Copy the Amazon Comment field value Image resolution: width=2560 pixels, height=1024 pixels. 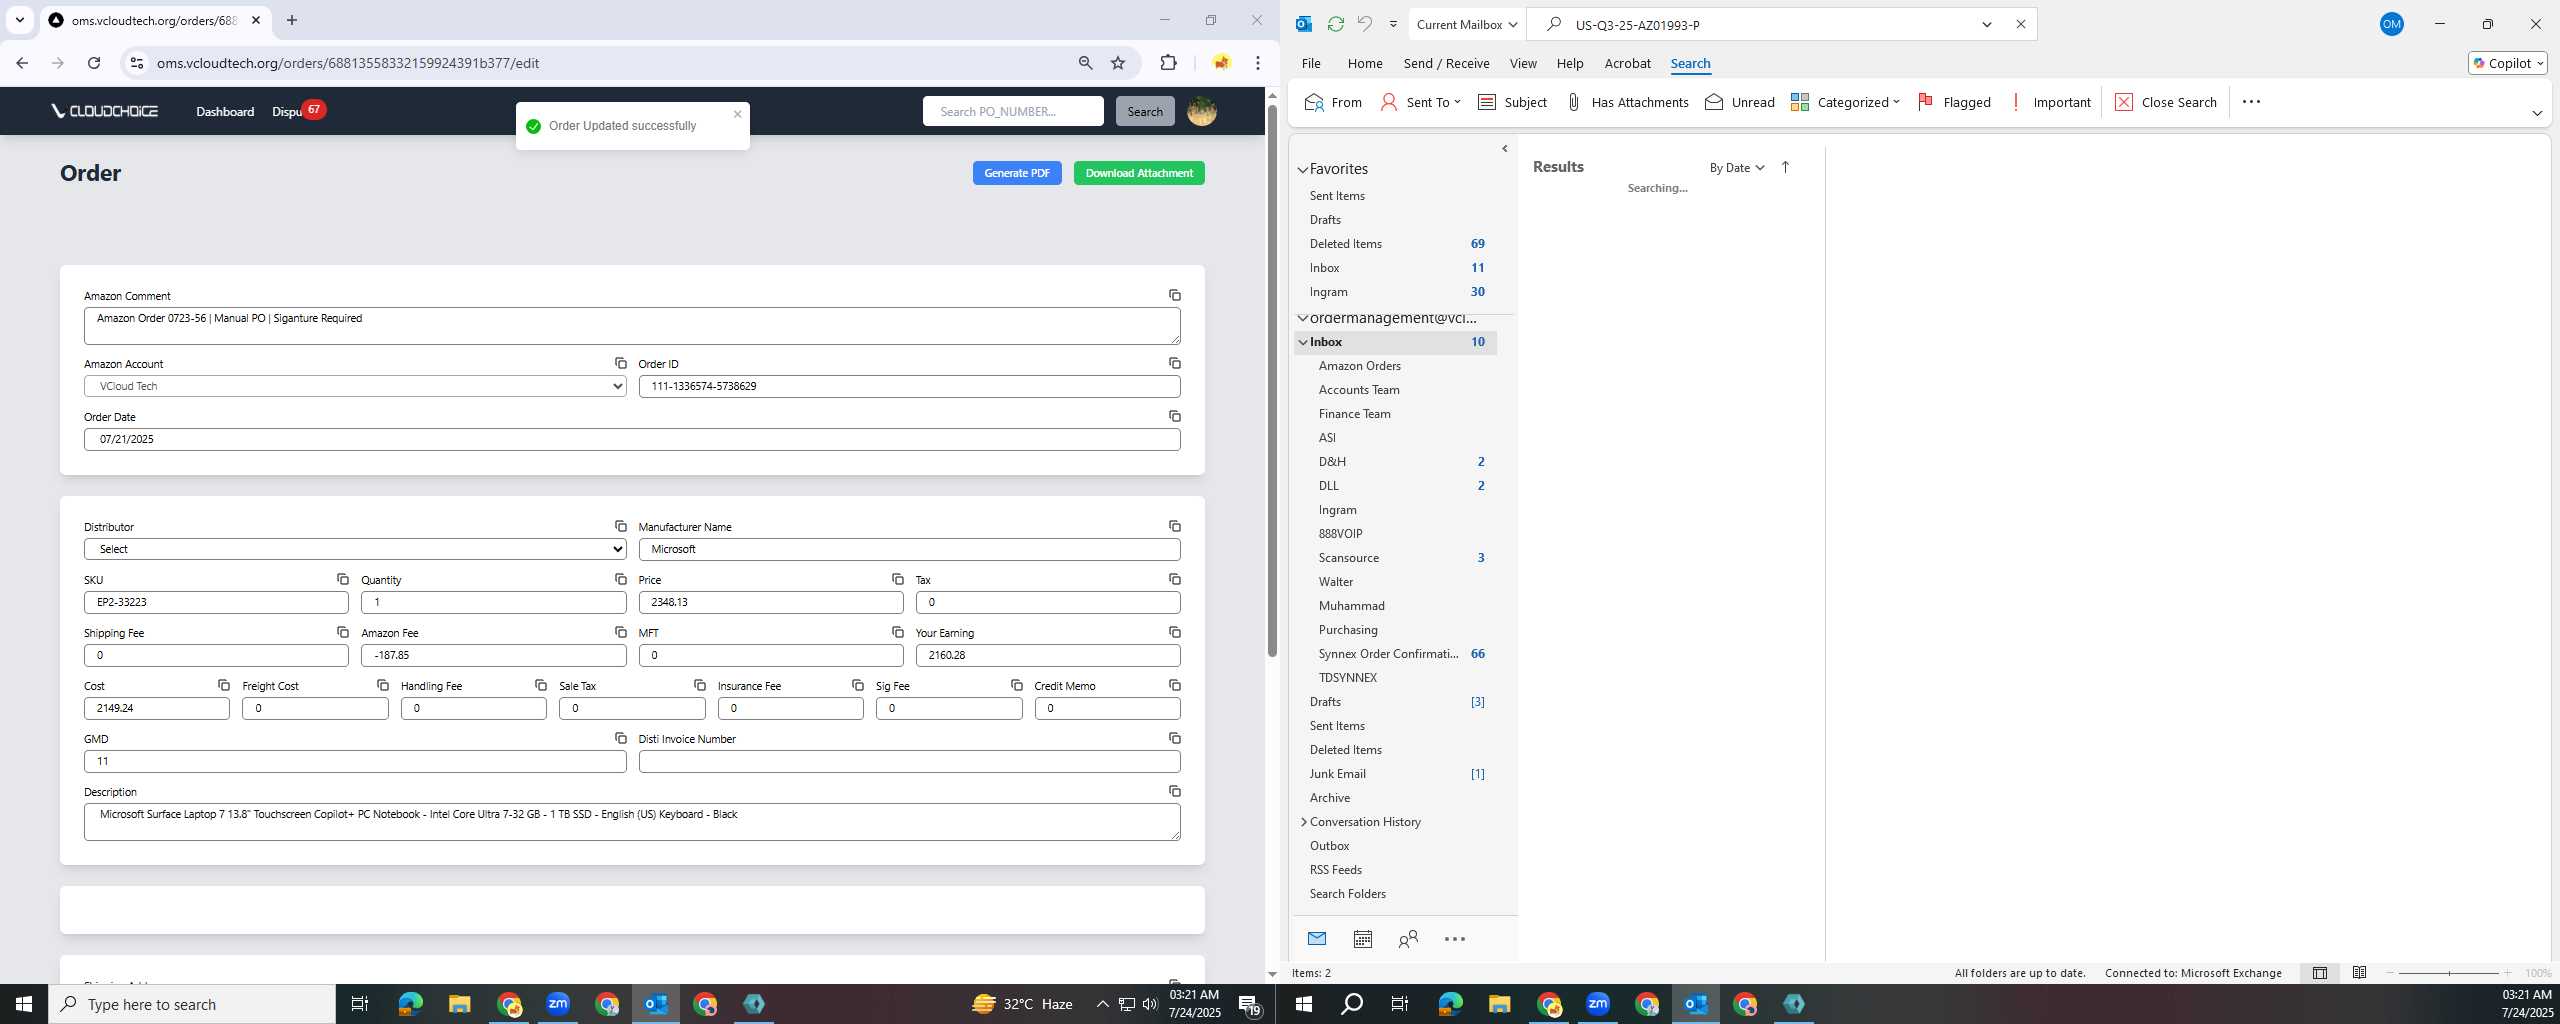coord(1175,295)
